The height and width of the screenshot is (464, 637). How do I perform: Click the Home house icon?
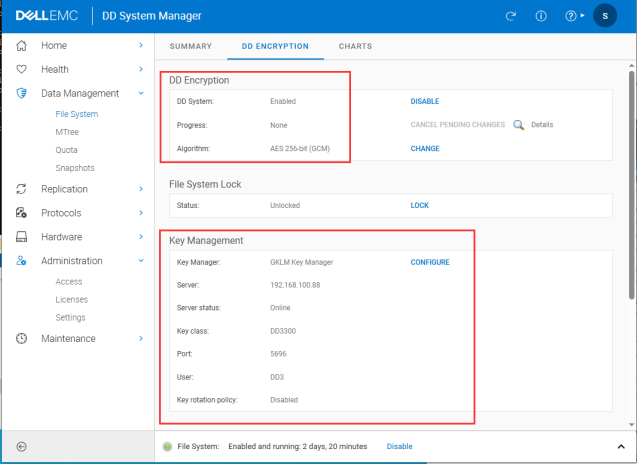click(22, 46)
